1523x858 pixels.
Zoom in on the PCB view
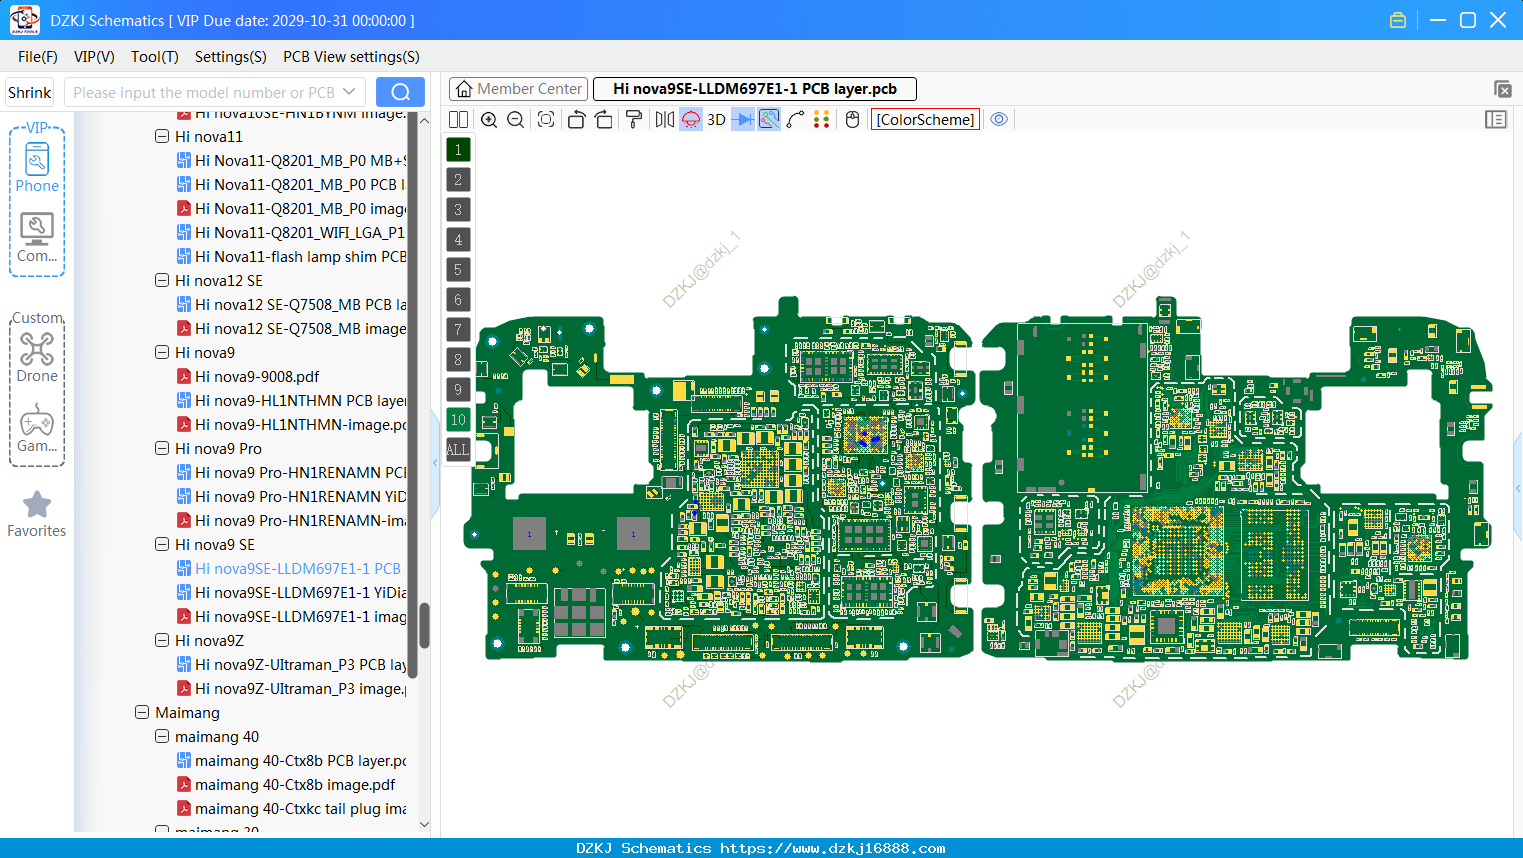[489, 120]
